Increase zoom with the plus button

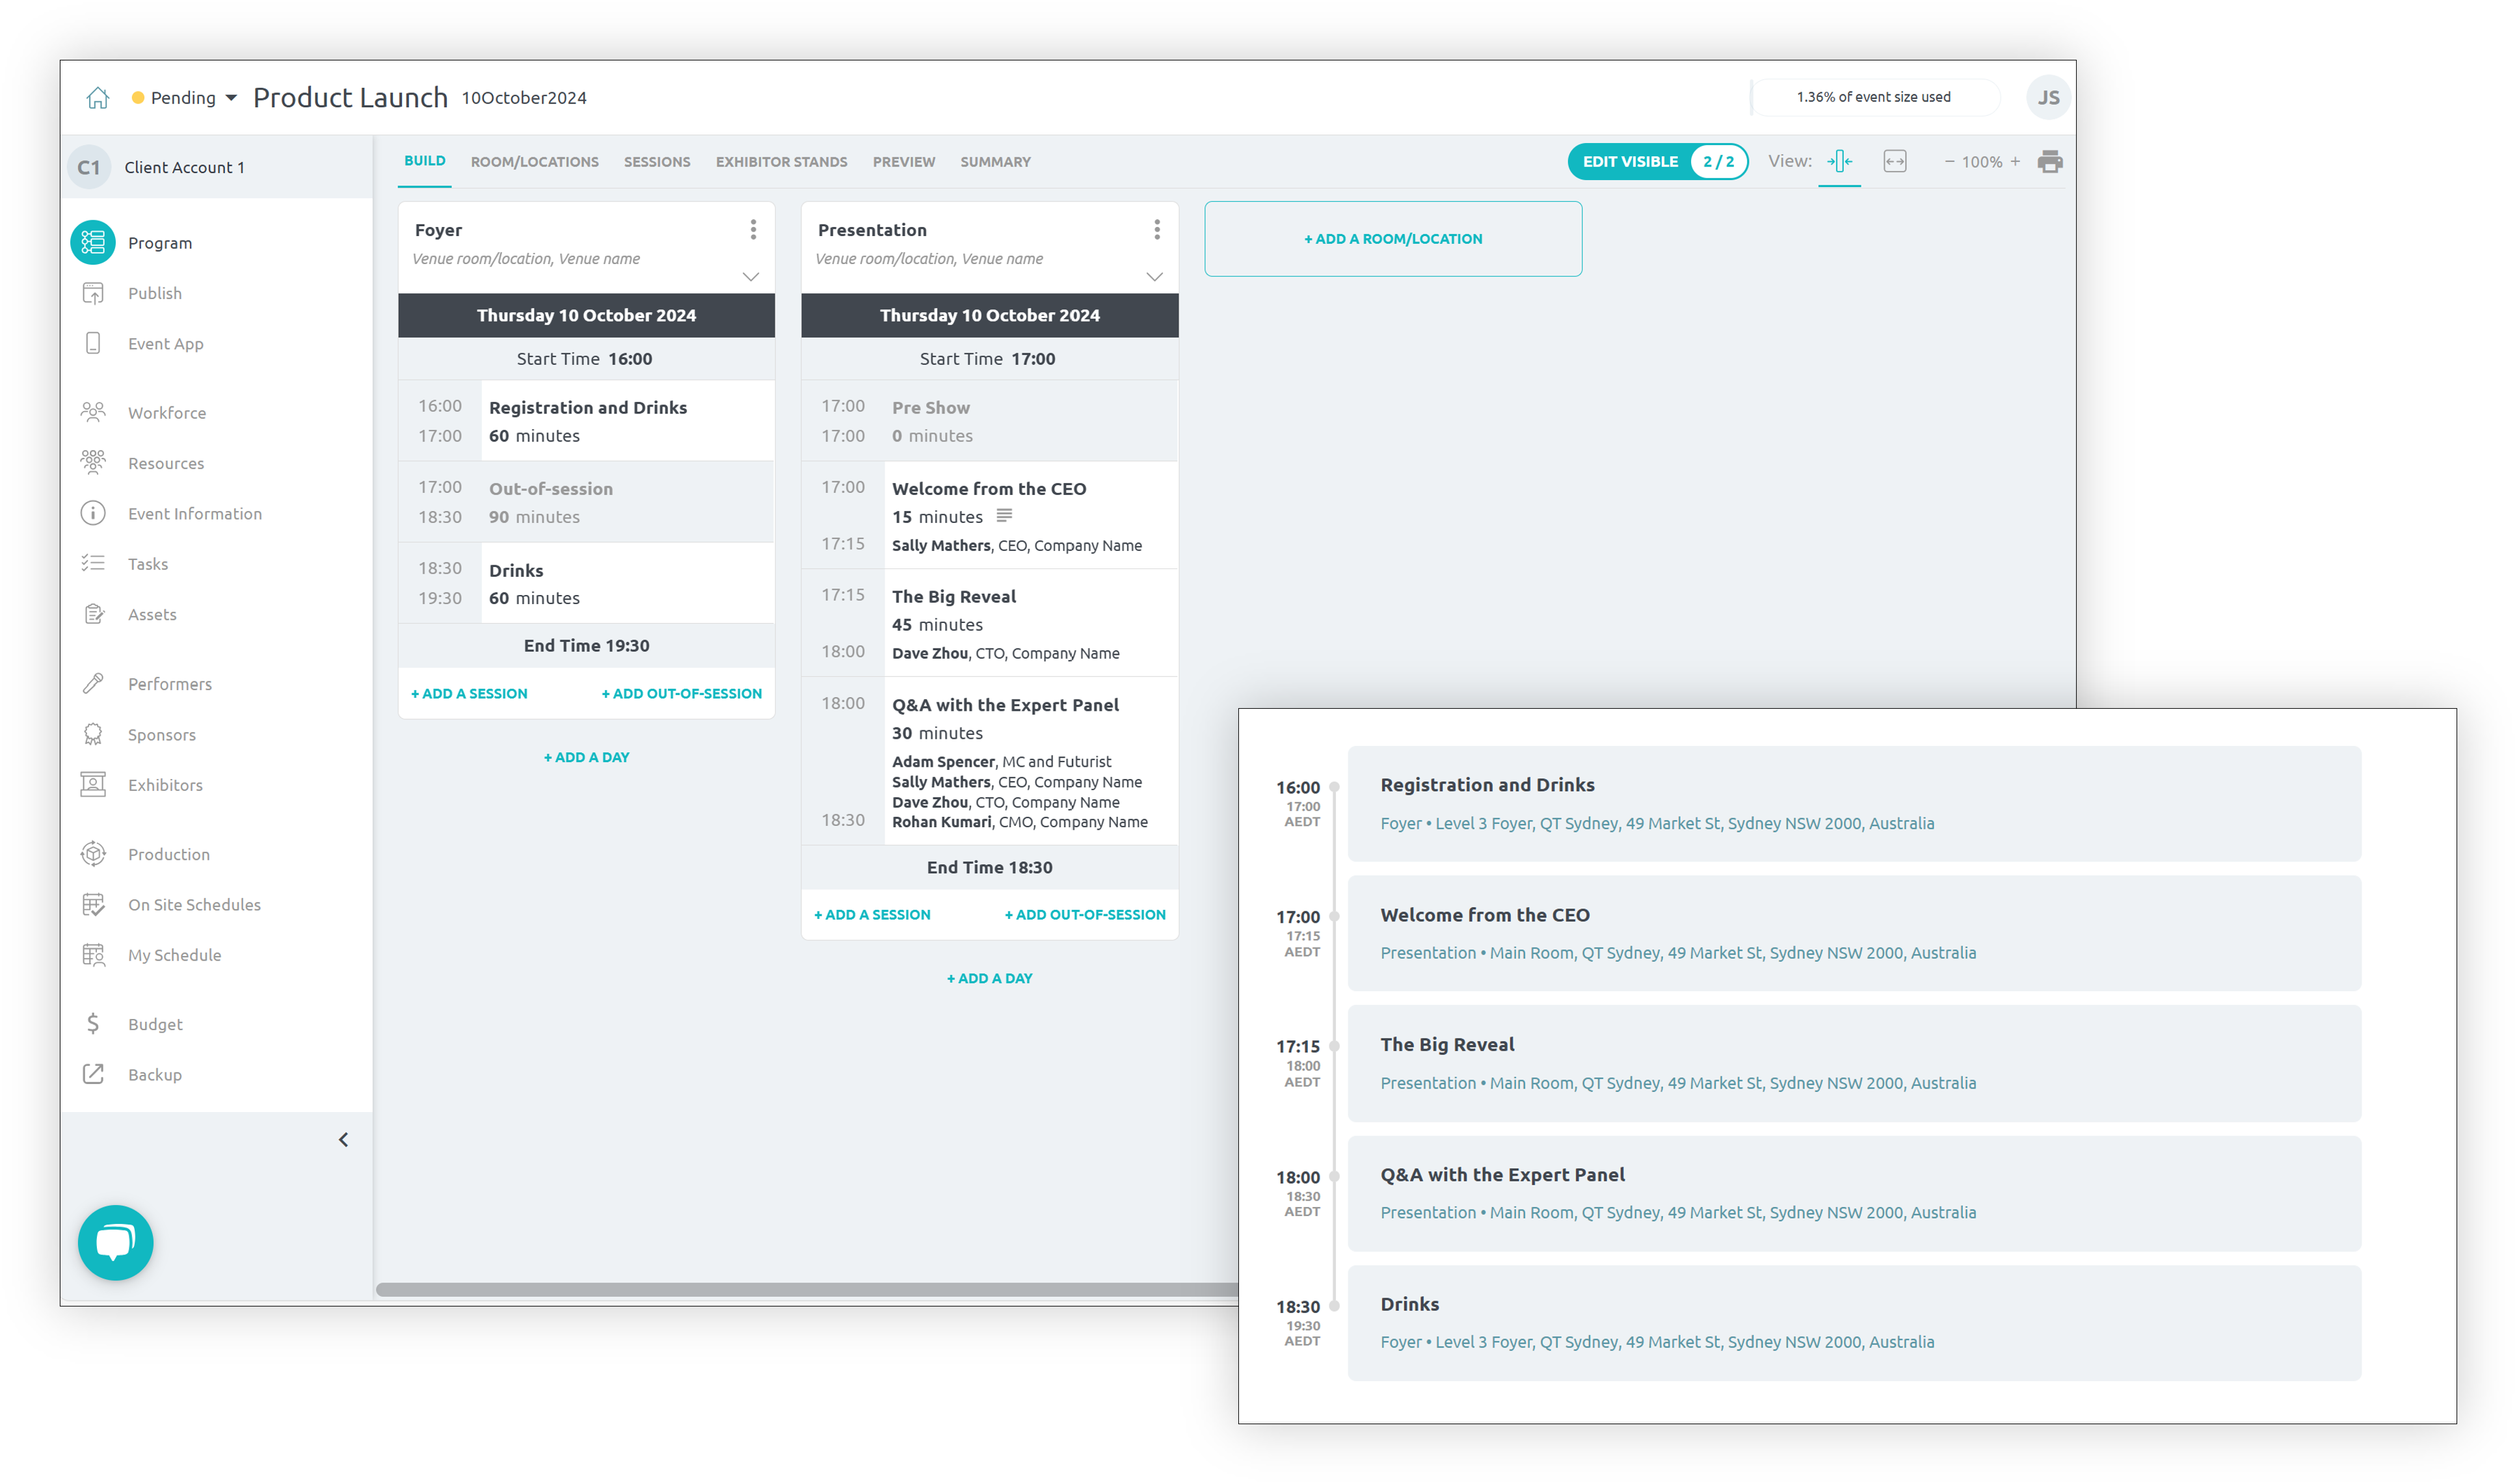2014,161
